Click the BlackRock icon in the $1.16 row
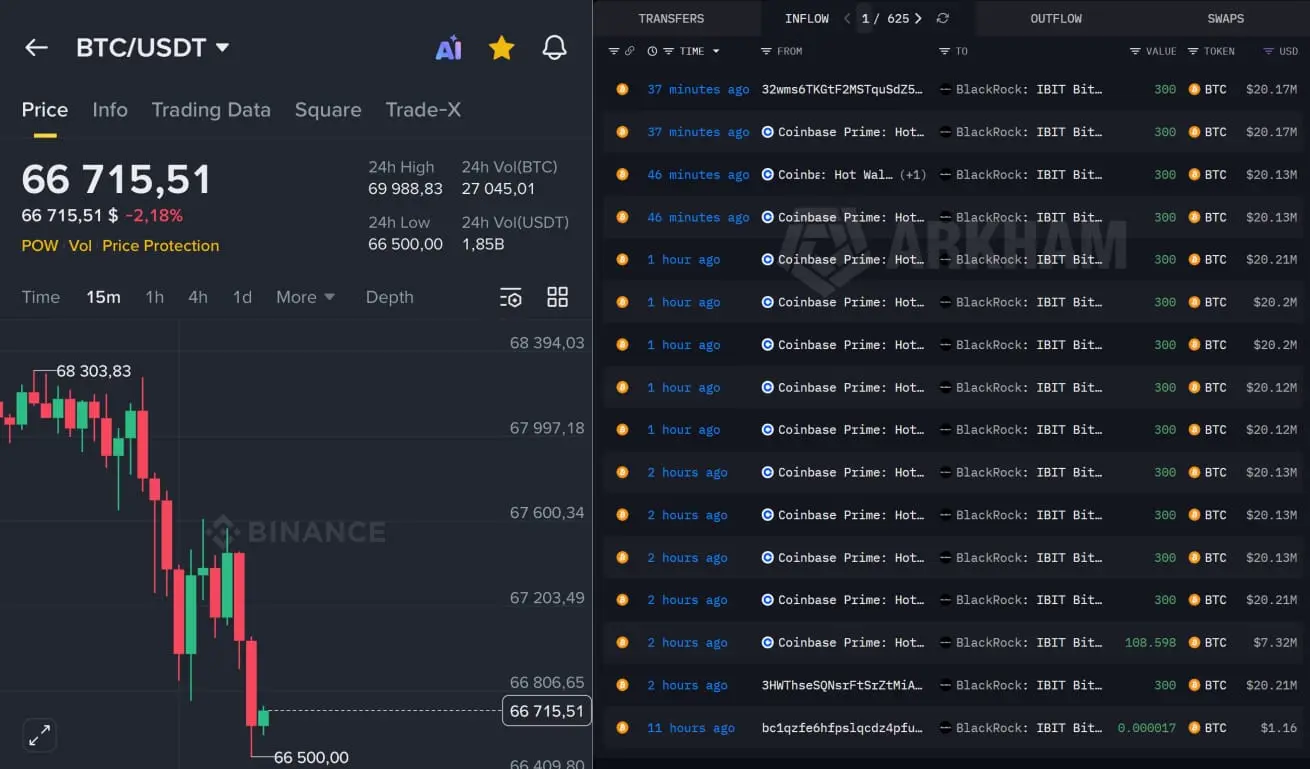1310x769 pixels. pyautogui.click(x=945, y=728)
